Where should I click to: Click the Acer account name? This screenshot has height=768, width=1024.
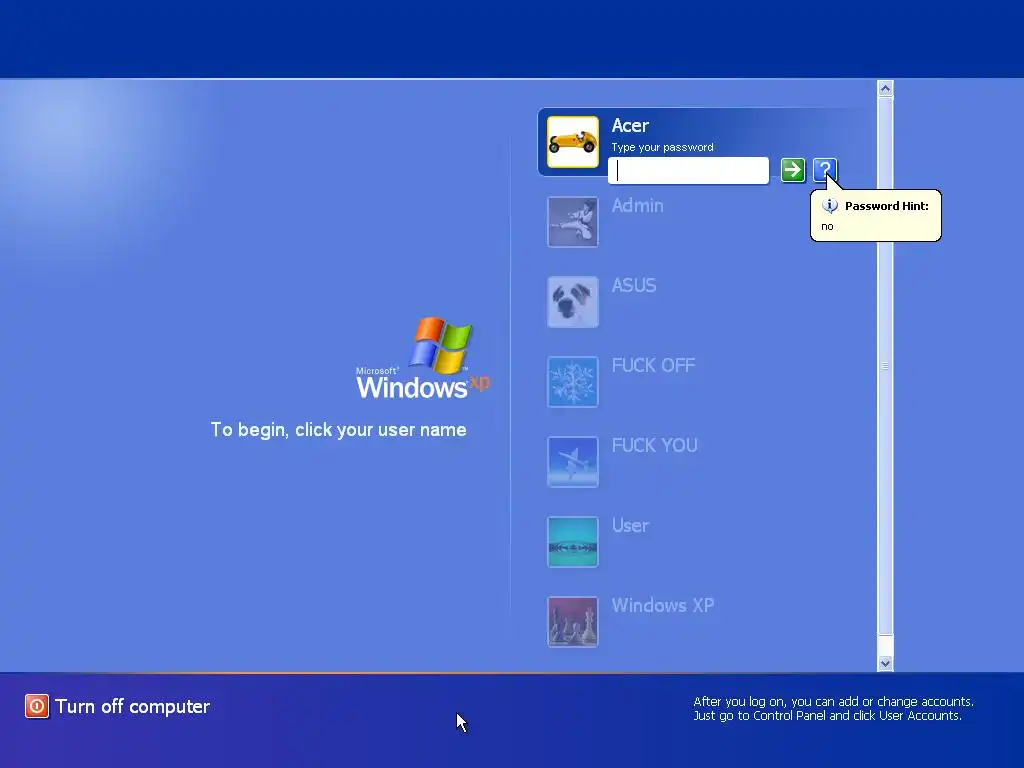tap(630, 125)
